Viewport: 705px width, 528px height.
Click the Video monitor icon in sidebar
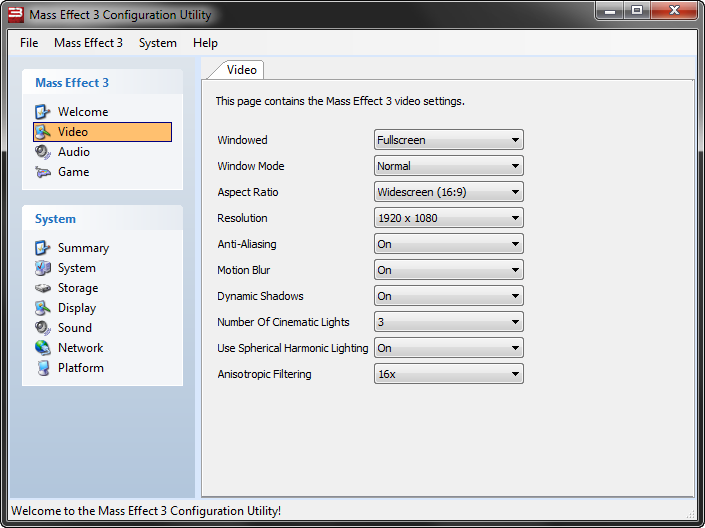tap(43, 132)
